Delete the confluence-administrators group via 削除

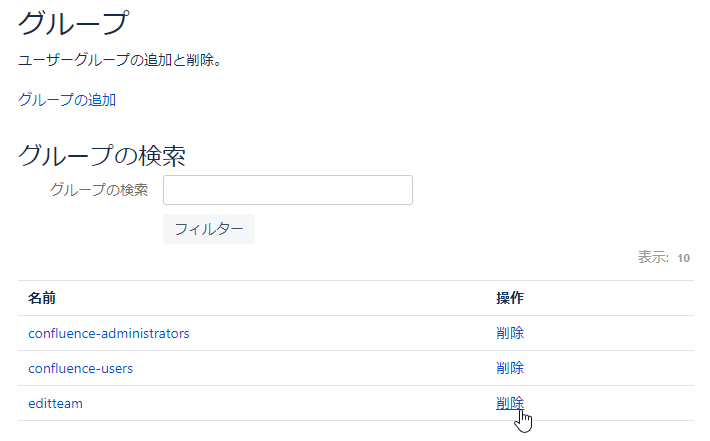(510, 333)
